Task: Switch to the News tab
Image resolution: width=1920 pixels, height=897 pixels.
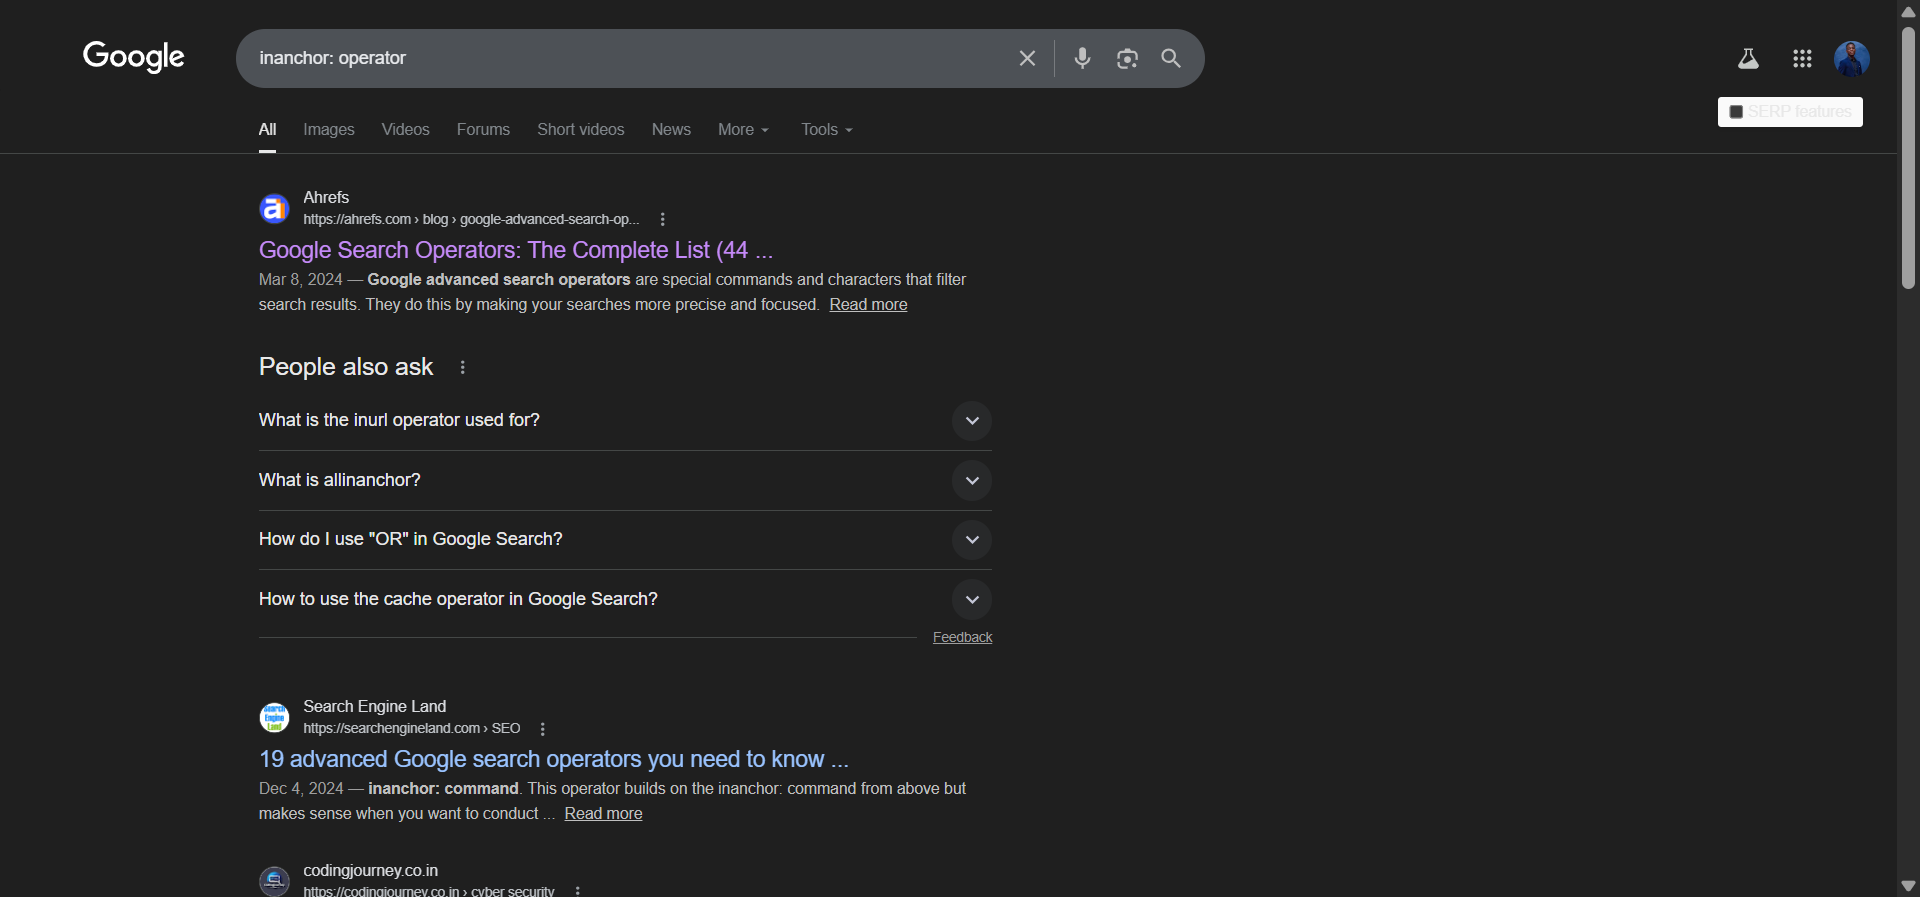Action: click(671, 130)
